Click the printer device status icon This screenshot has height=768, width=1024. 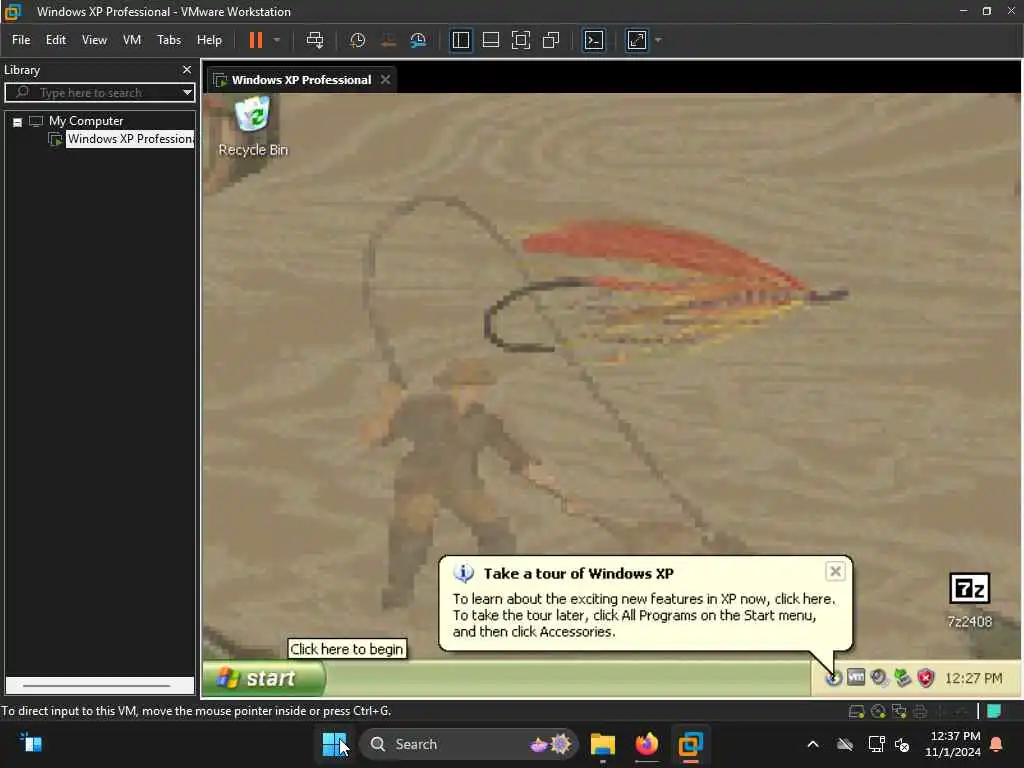click(x=920, y=711)
